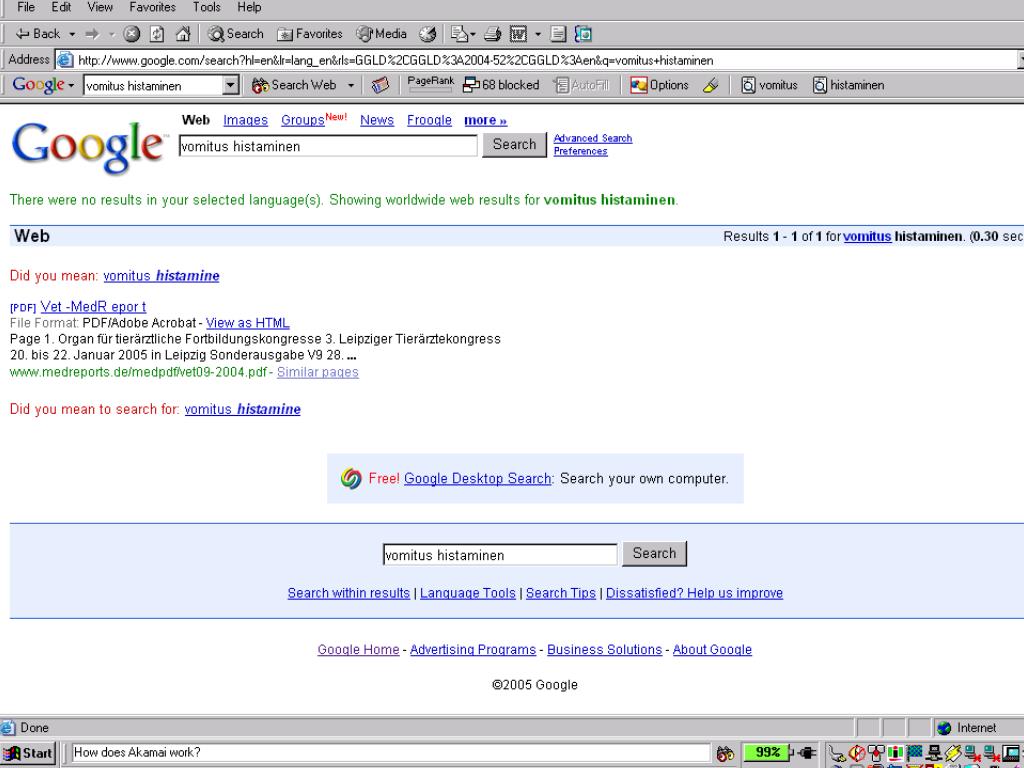Click the binoculars search icon on taskbar
The height and width of the screenshot is (768, 1024).
[x=725, y=754]
